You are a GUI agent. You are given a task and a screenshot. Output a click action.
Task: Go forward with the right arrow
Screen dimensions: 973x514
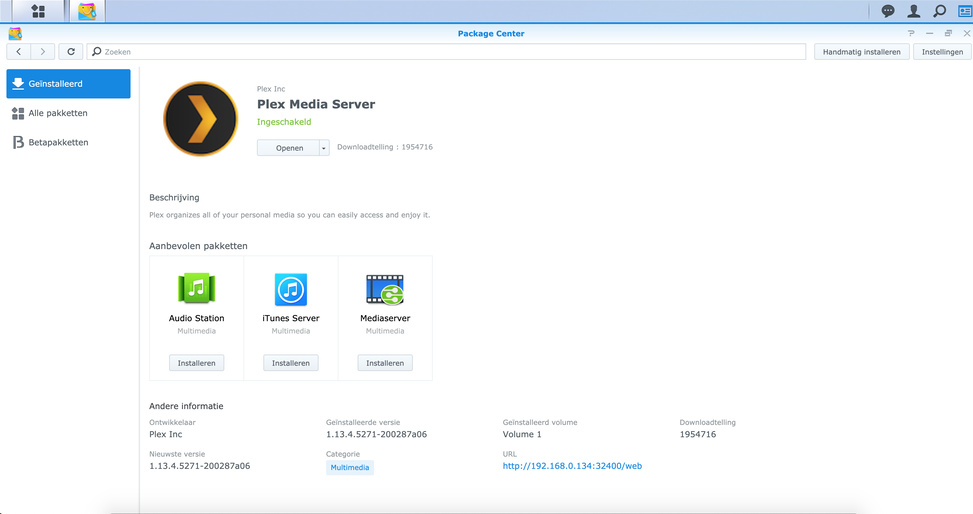[43, 52]
